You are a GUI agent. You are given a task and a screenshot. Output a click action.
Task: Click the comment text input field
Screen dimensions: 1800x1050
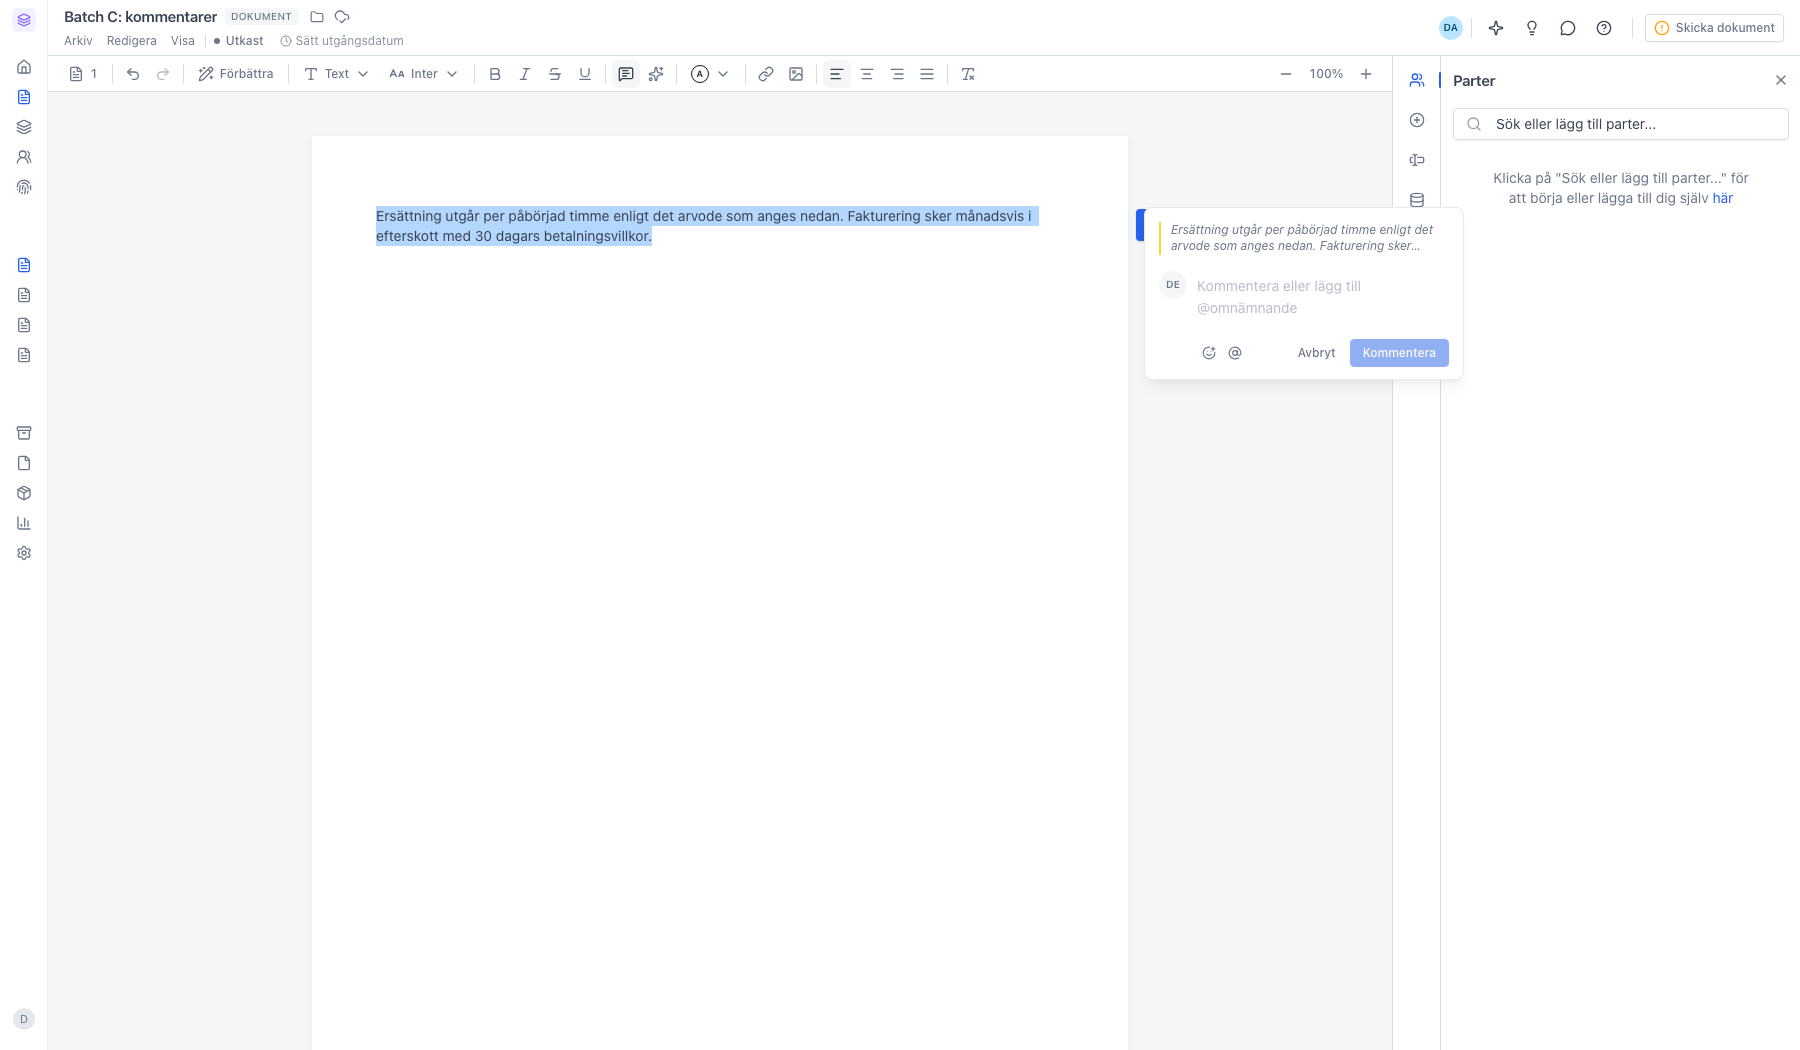(1320, 297)
